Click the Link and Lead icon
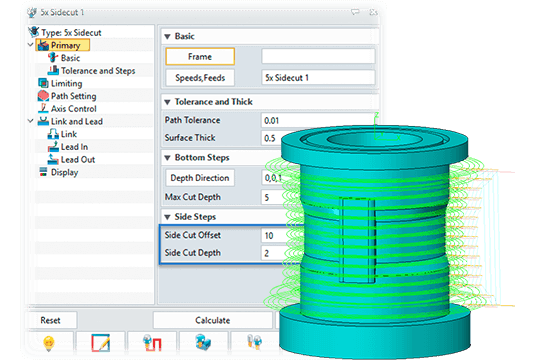533x360 pixels. (43, 121)
